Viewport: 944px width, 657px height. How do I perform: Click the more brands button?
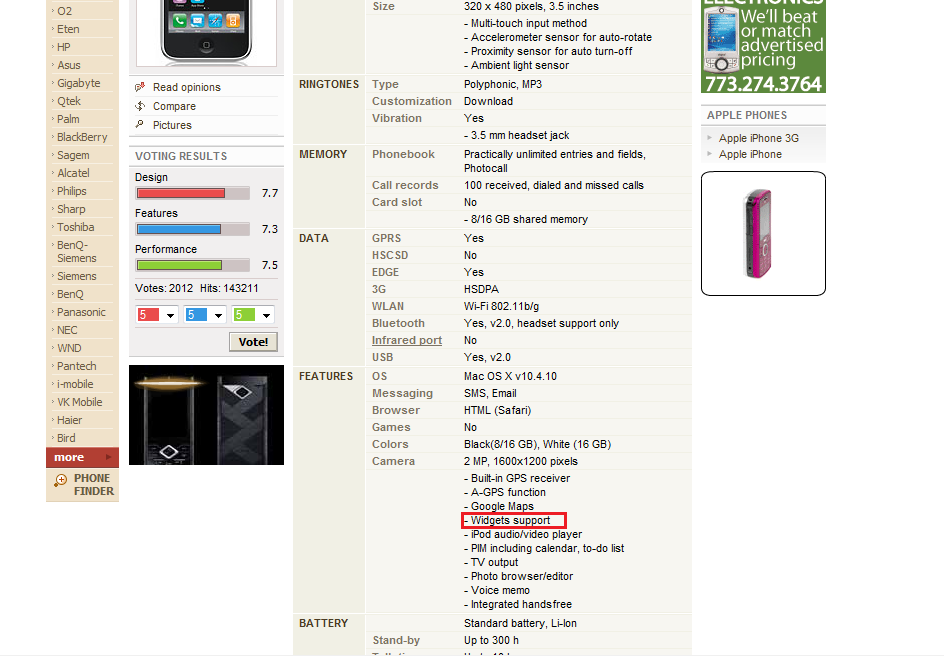[x=82, y=457]
